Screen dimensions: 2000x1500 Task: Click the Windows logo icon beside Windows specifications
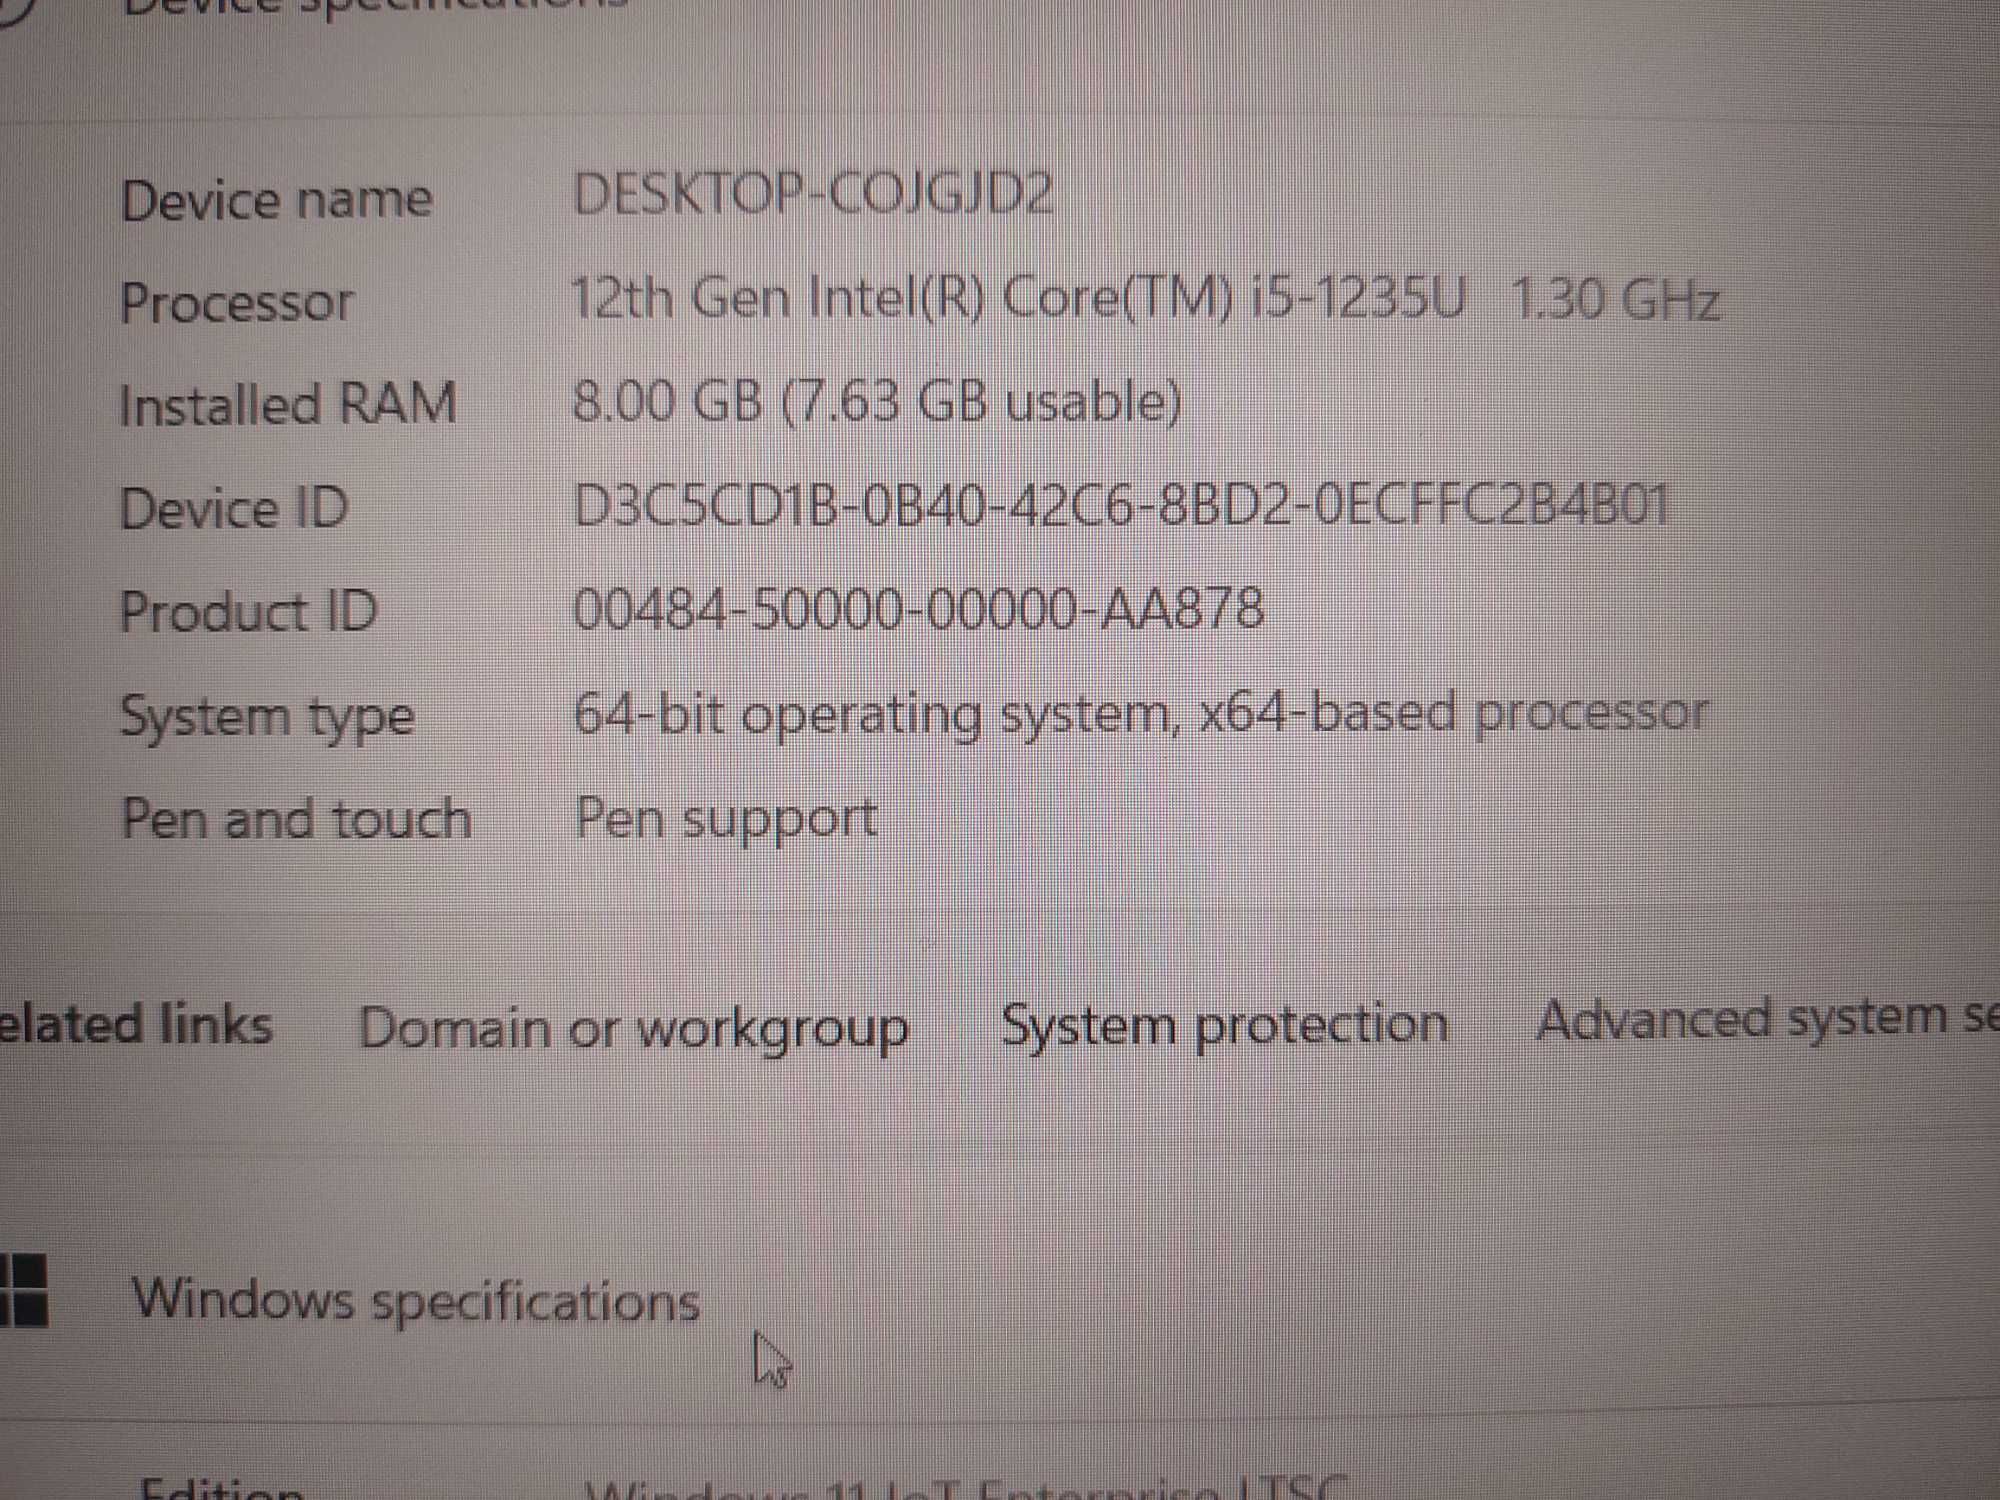coord(22,1290)
